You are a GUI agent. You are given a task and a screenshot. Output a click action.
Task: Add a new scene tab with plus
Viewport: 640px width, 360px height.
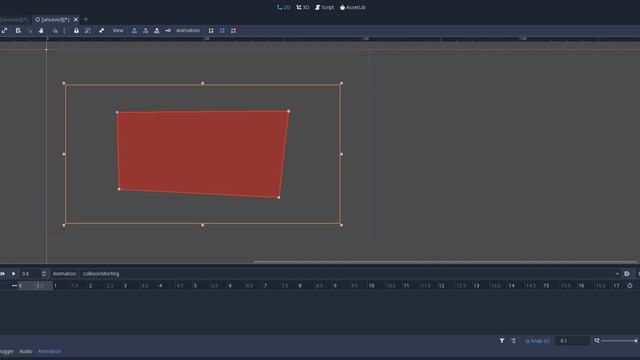[x=86, y=19]
